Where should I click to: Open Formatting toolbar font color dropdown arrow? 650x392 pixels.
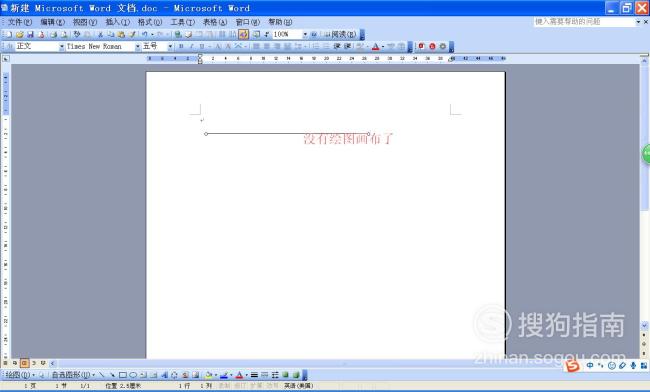382,46
